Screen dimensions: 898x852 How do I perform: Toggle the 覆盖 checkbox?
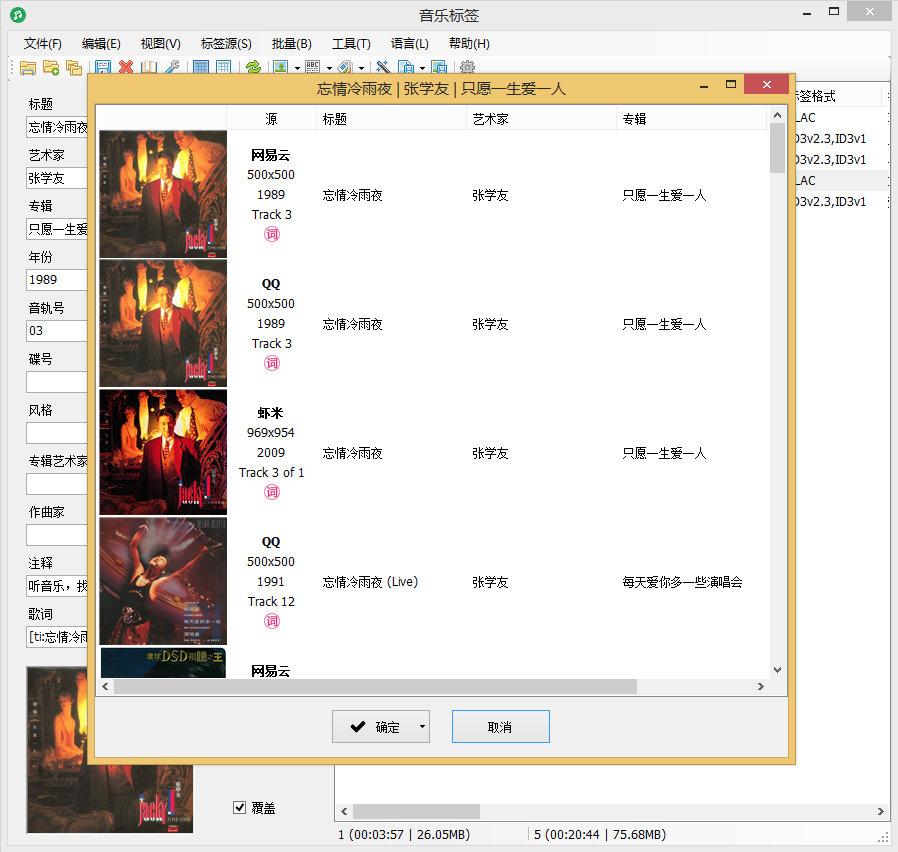[239, 808]
